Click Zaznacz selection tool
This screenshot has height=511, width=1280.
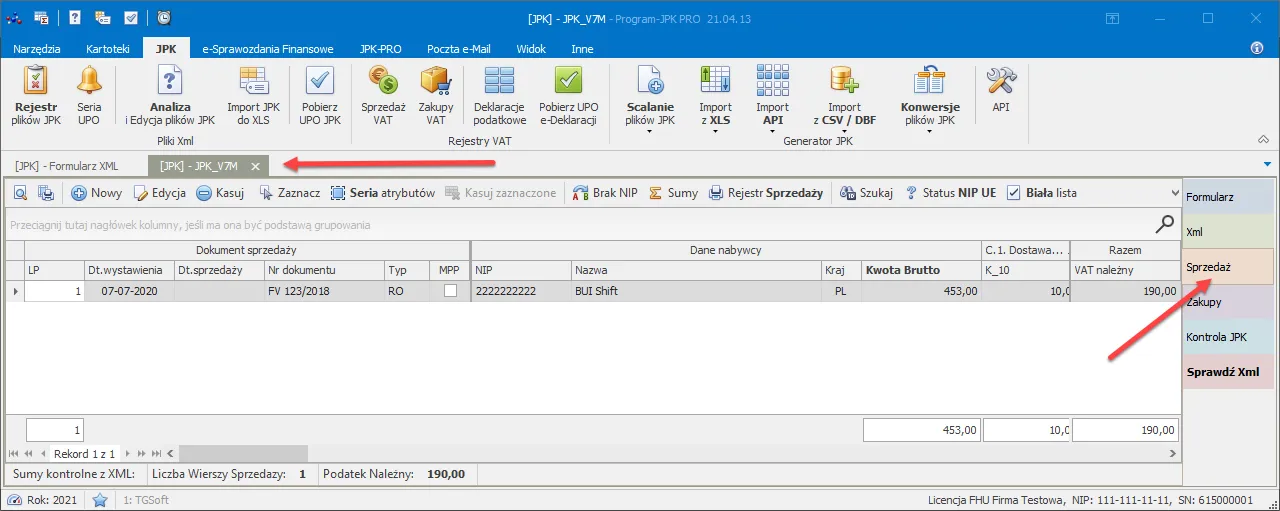click(x=289, y=193)
